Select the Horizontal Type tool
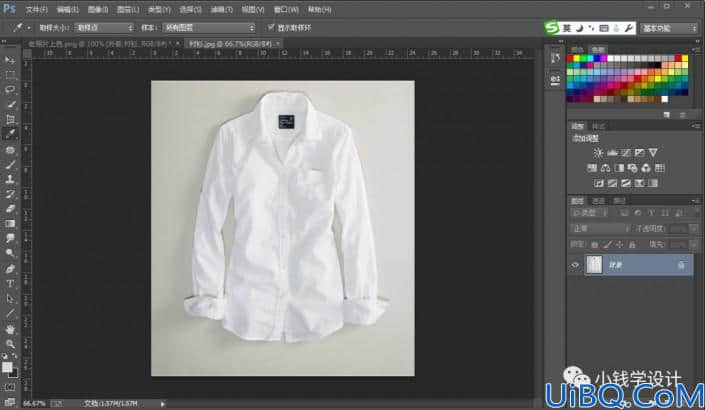705x410 pixels. 10,284
